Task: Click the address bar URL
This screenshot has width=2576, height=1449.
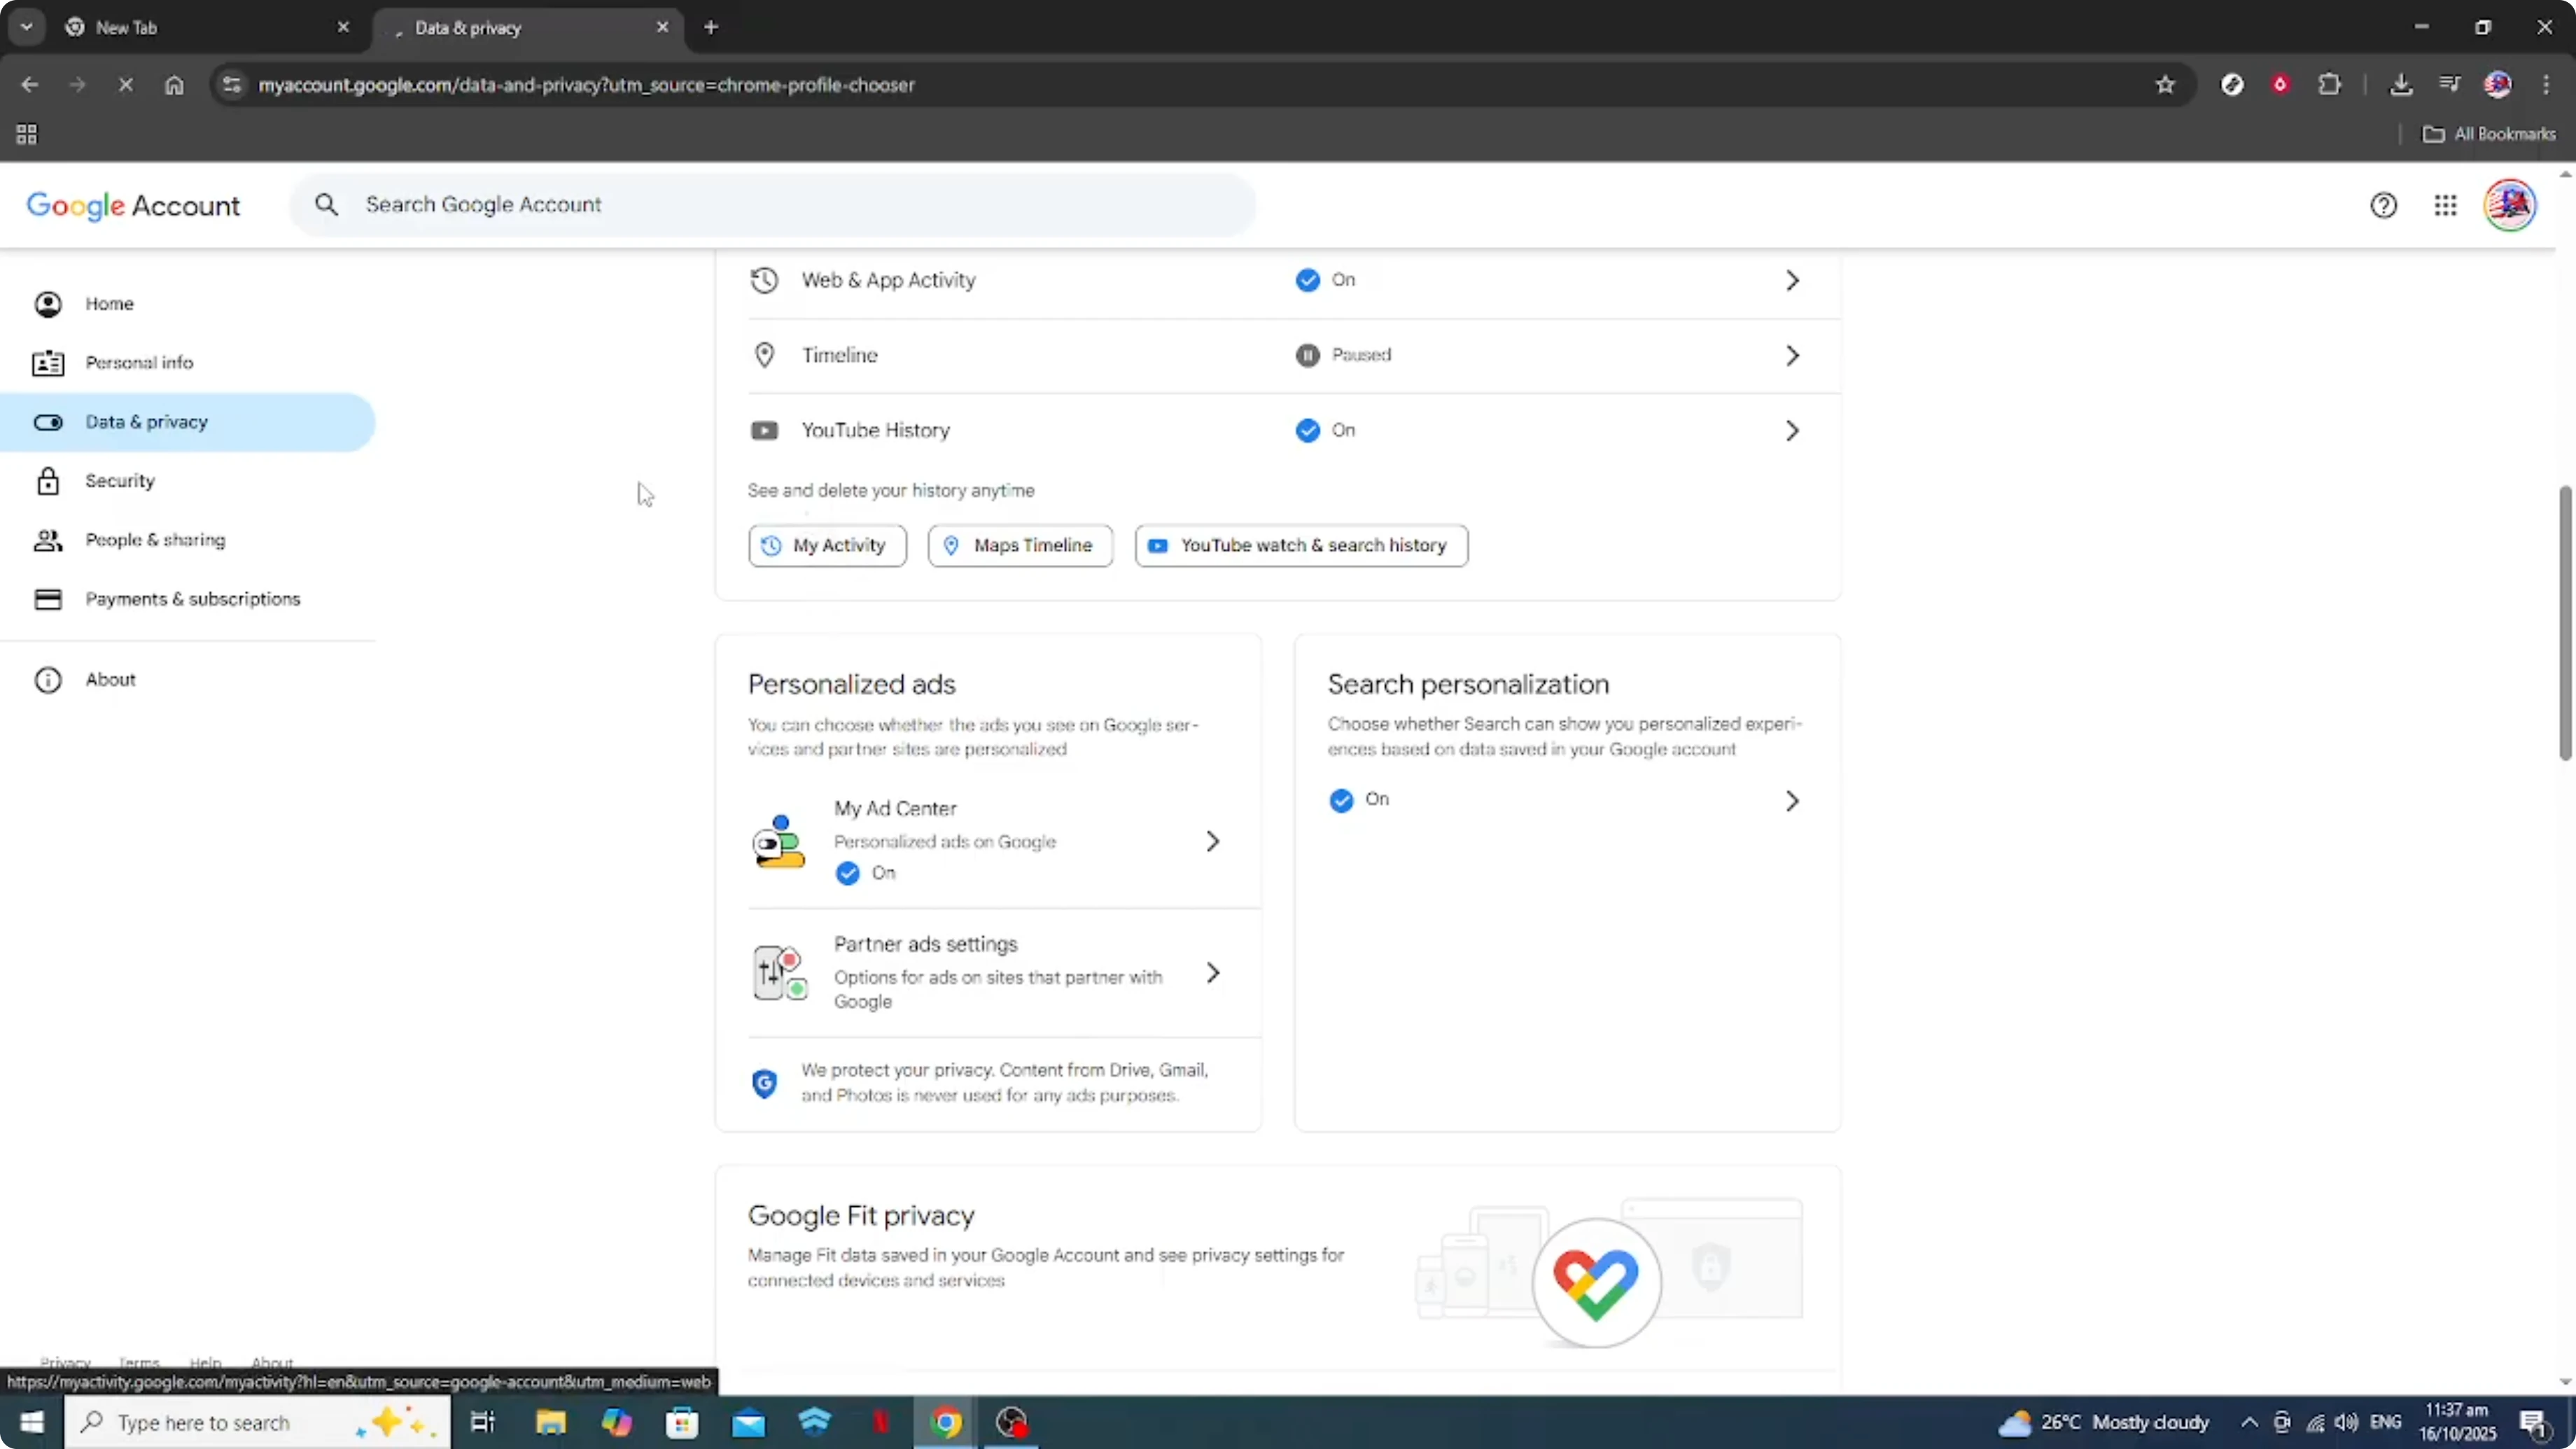Action: pos(586,85)
